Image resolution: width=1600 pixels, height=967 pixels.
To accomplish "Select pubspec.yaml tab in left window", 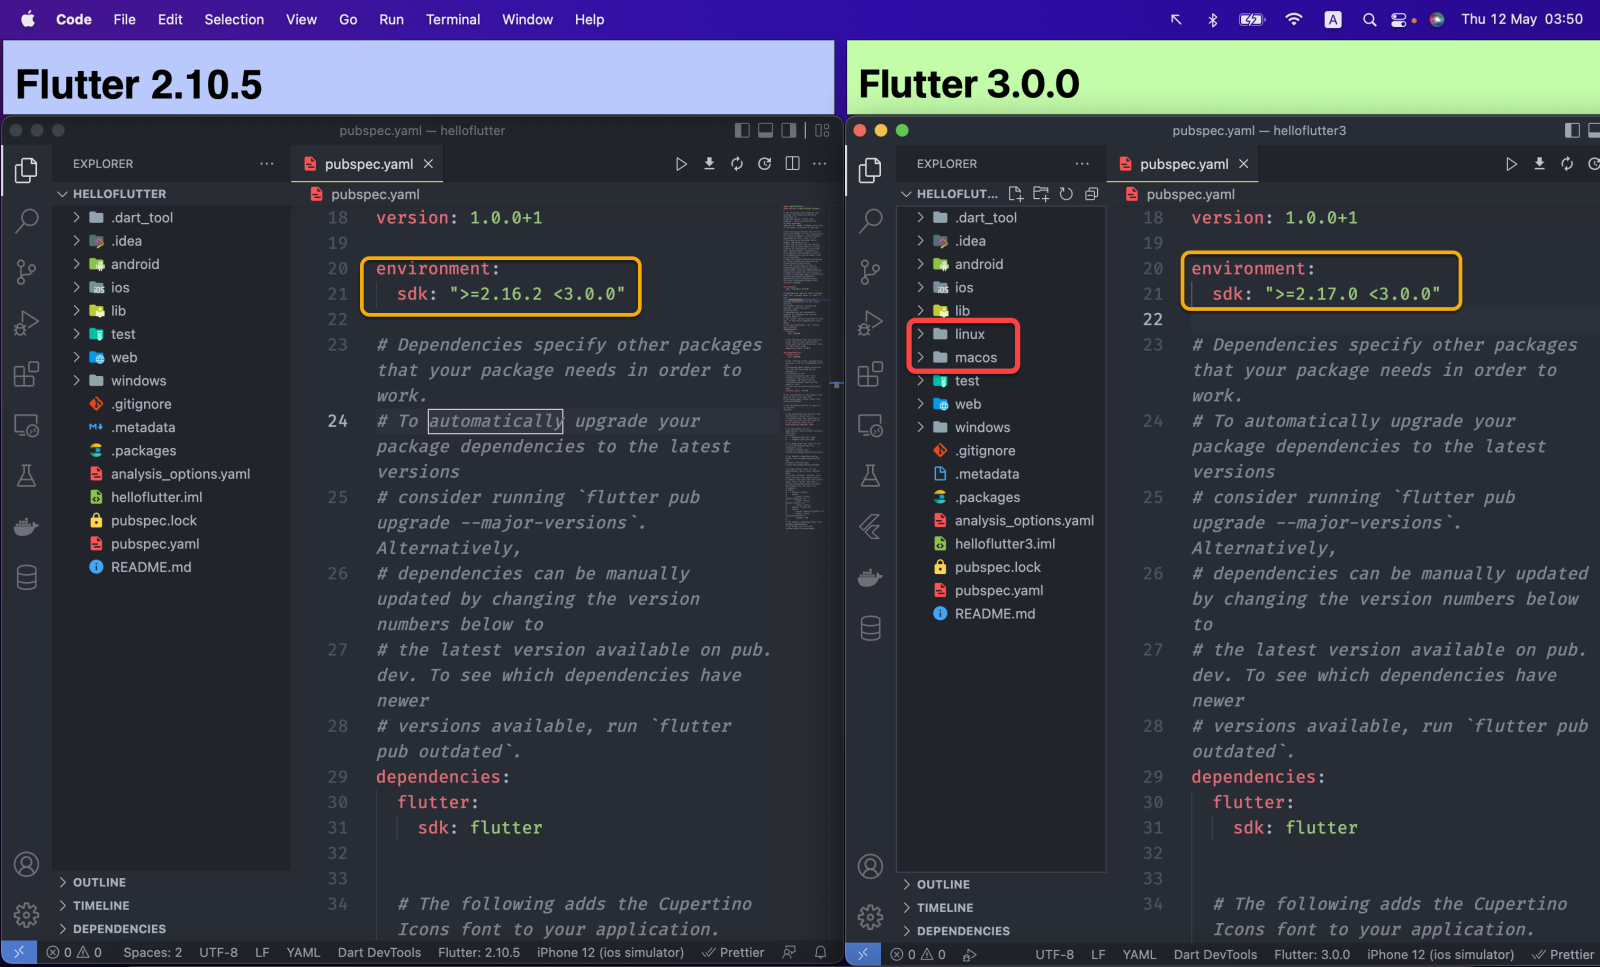I will coord(368,164).
